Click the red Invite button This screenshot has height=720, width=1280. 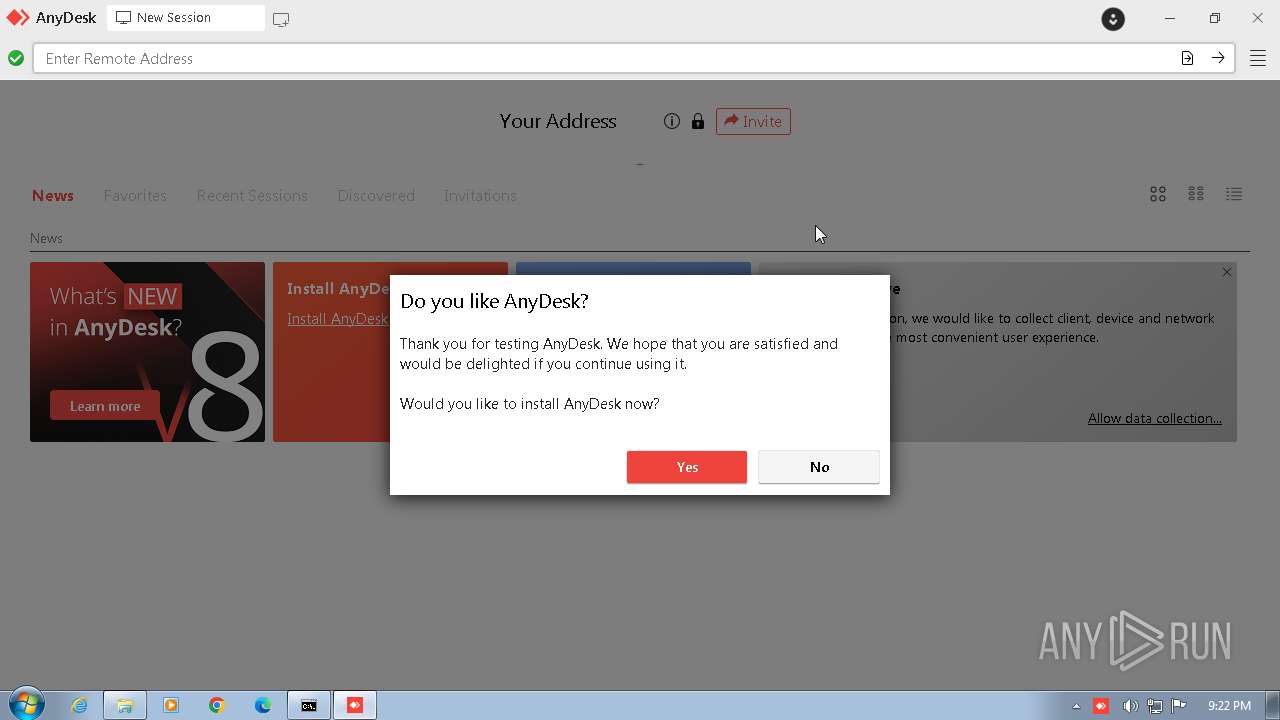click(753, 121)
